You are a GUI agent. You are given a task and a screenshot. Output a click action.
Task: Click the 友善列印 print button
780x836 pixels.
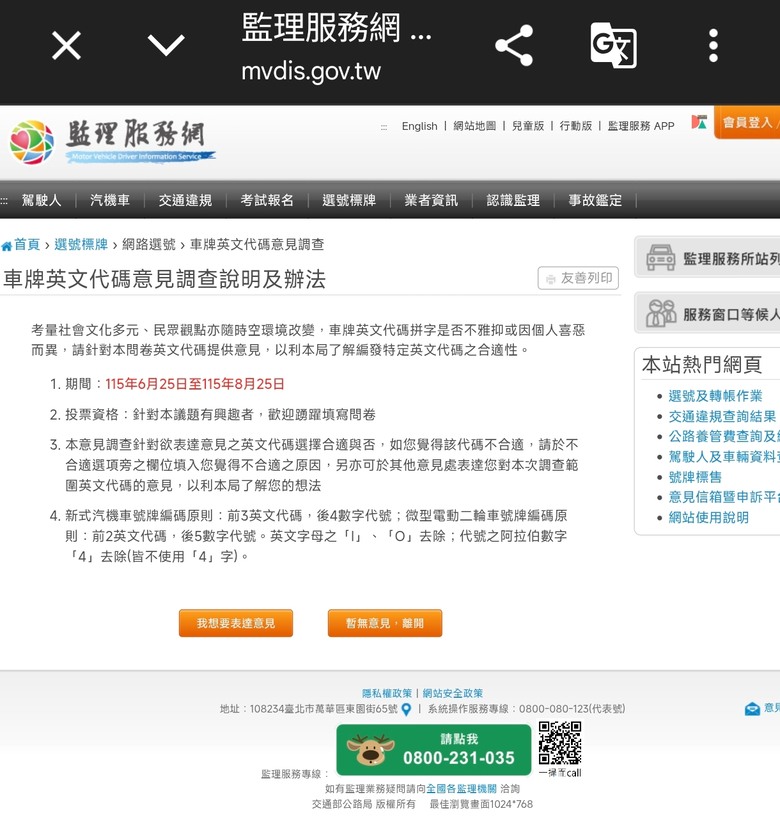[x=578, y=278]
